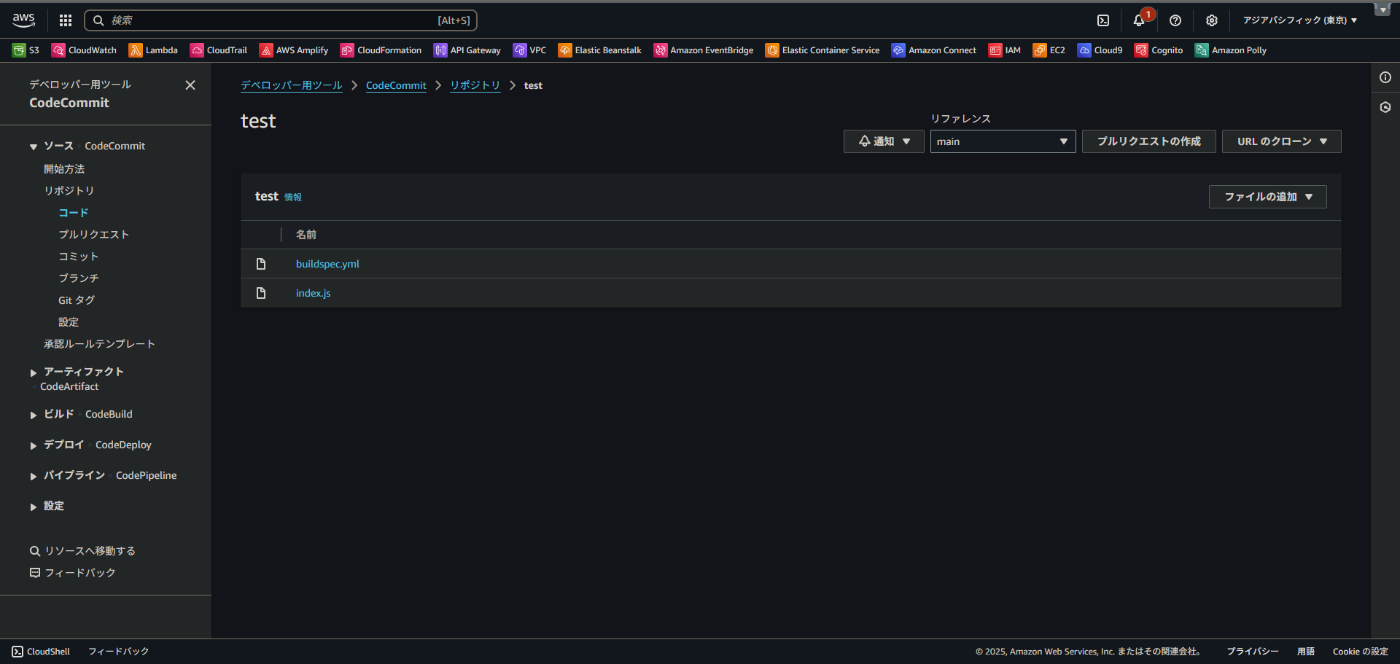Click リポジトリ breadcrumb link
Screen dimensions: 1400x664
(475, 85)
